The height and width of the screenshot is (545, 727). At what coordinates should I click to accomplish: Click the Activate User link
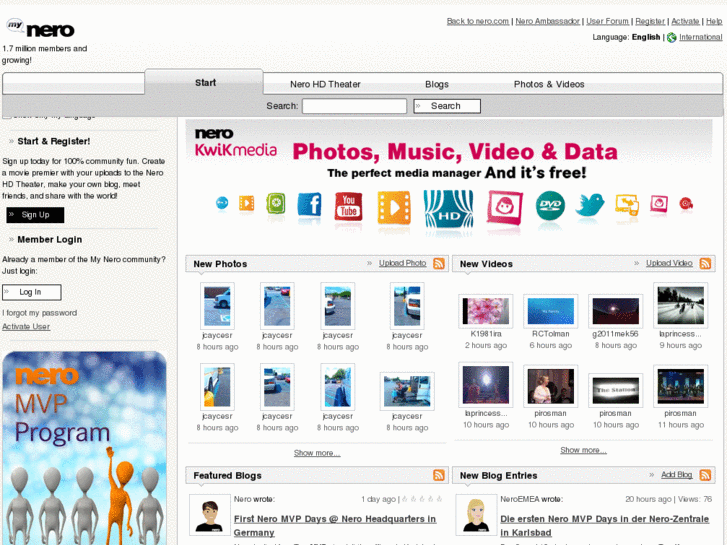(x=26, y=327)
